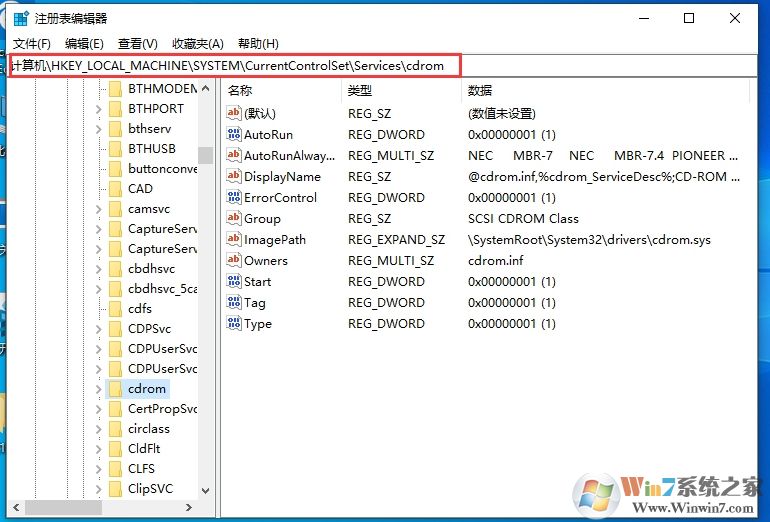
Task: Click the registry path address bar
Action: 383,66
